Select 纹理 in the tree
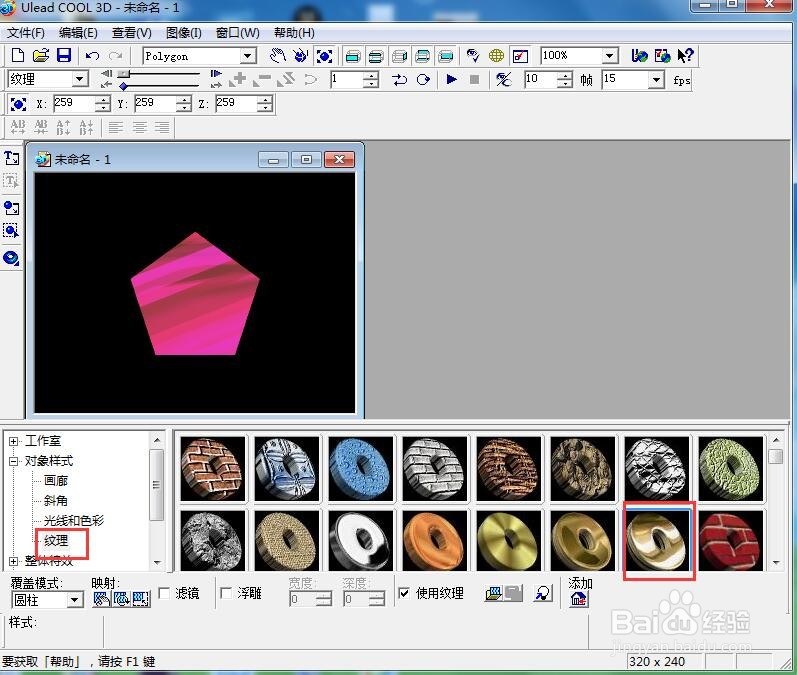Image resolution: width=797 pixels, height=675 pixels. tap(56, 541)
